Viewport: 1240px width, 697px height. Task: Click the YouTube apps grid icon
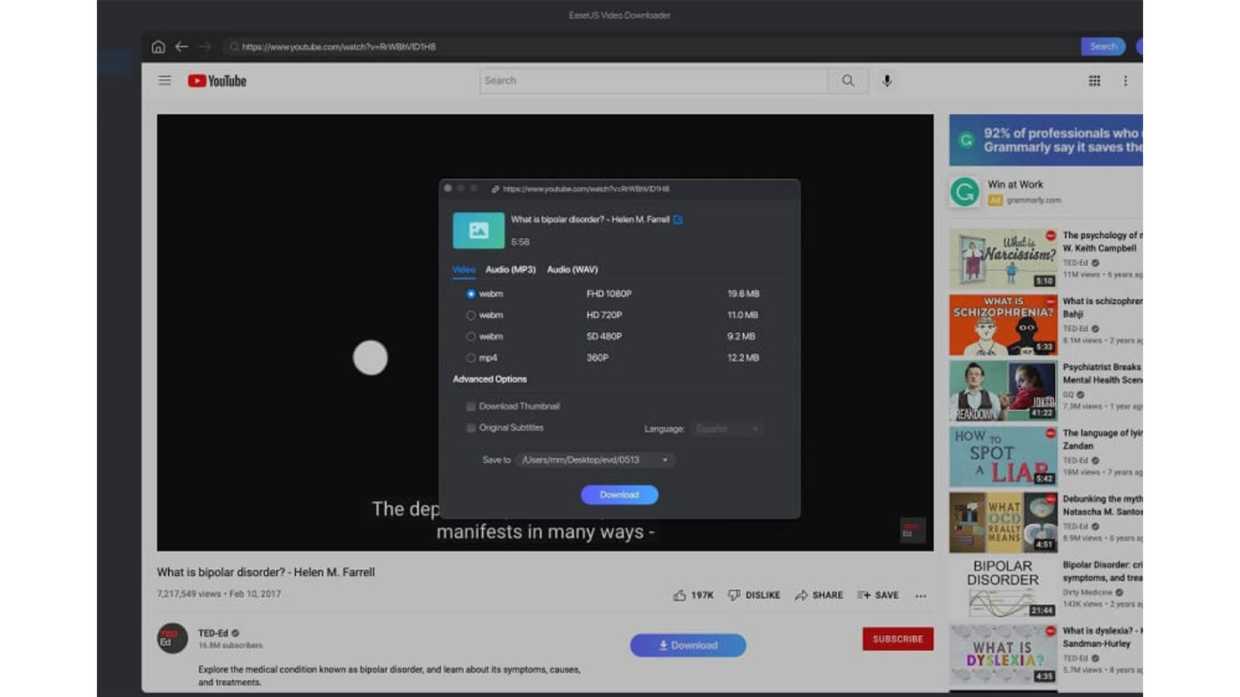1094,81
